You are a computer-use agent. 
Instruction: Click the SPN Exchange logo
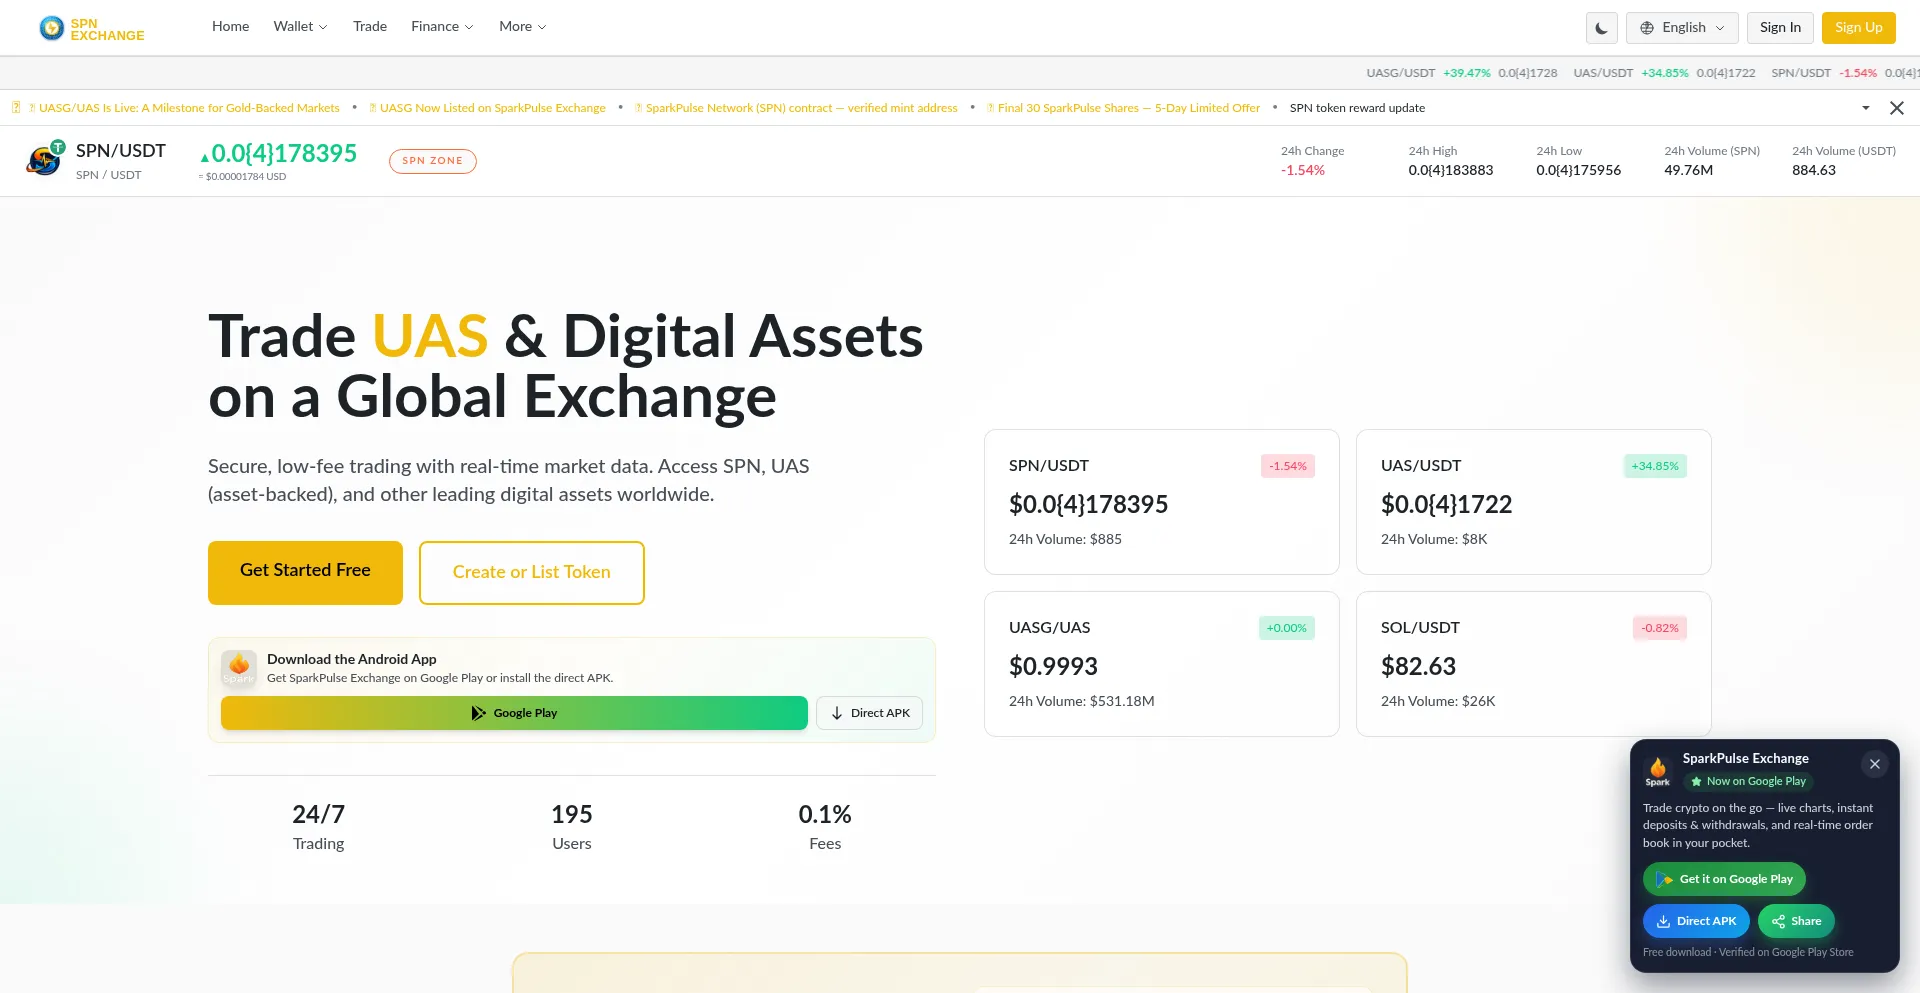(x=91, y=29)
